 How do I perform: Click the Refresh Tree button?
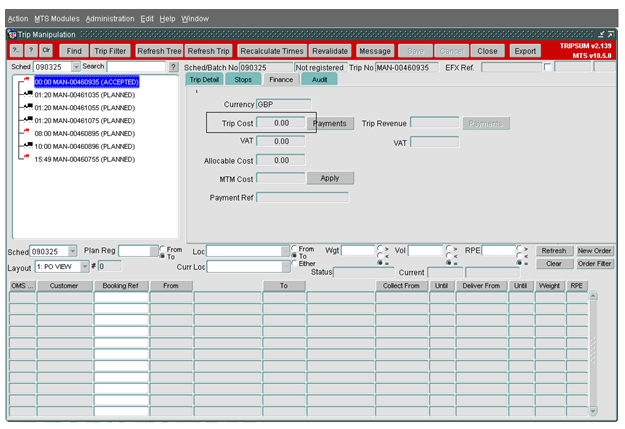pos(159,51)
